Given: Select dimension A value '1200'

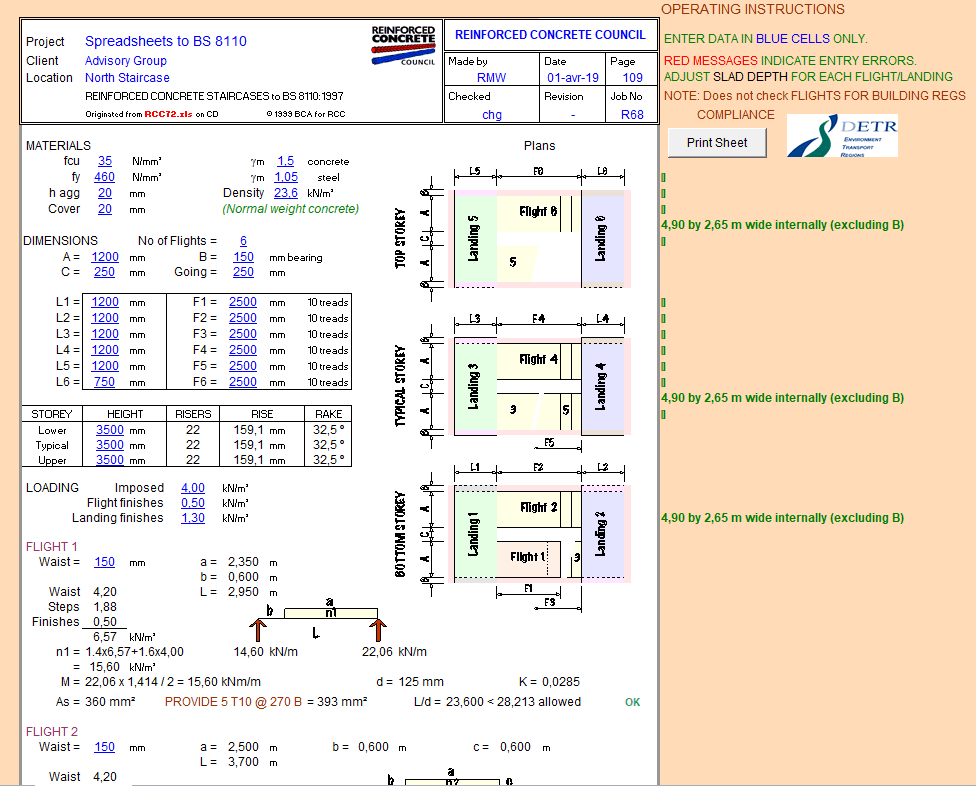Looking at the screenshot, I should [x=105, y=257].
